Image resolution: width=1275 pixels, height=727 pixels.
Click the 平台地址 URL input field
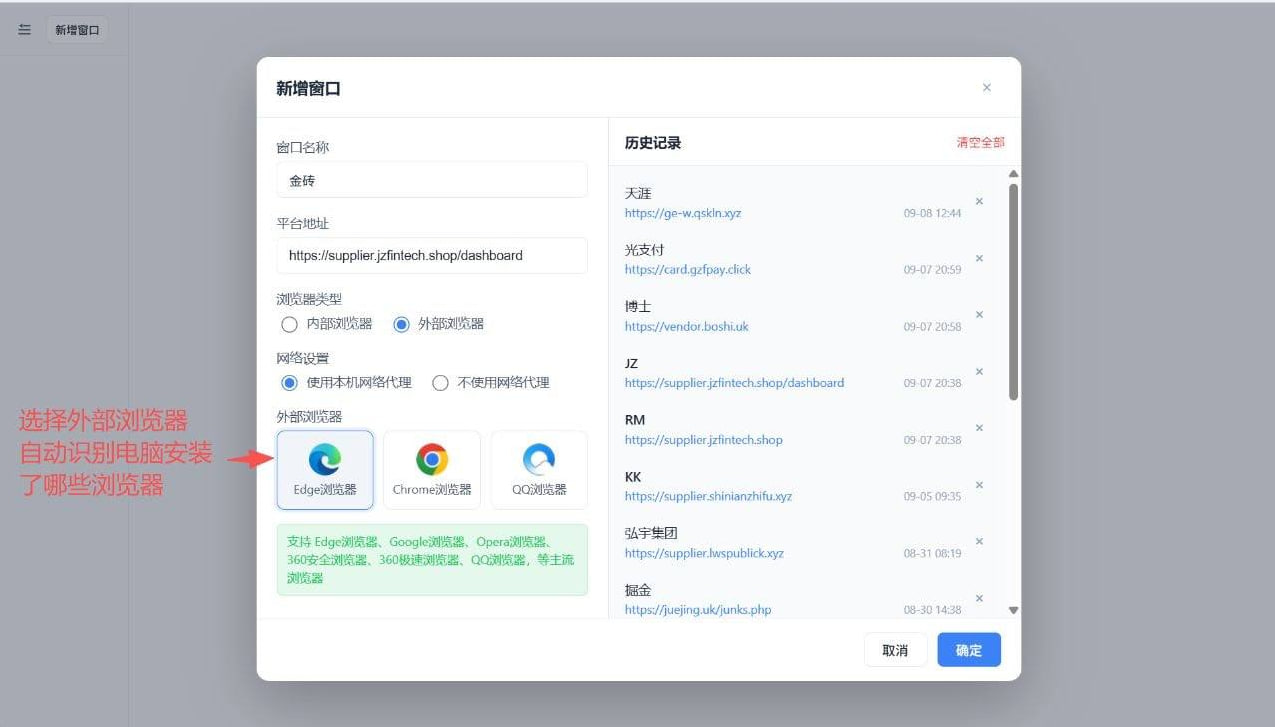click(432, 255)
